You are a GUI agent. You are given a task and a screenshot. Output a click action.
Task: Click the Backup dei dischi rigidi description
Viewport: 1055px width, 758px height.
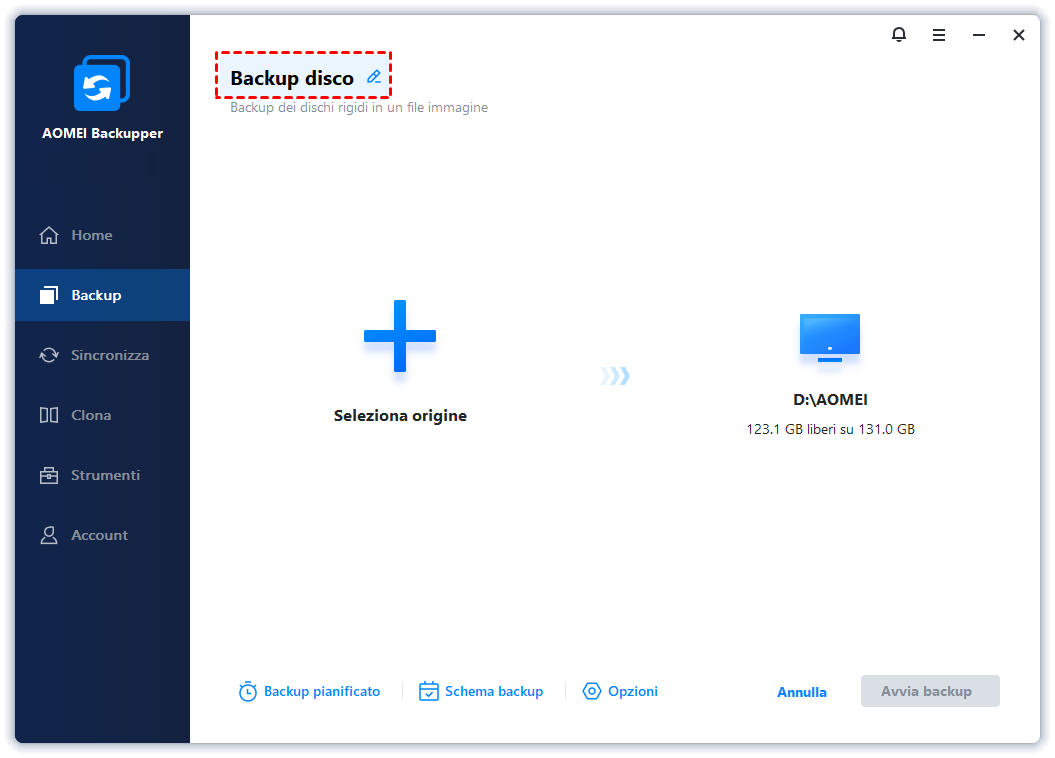point(359,108)
